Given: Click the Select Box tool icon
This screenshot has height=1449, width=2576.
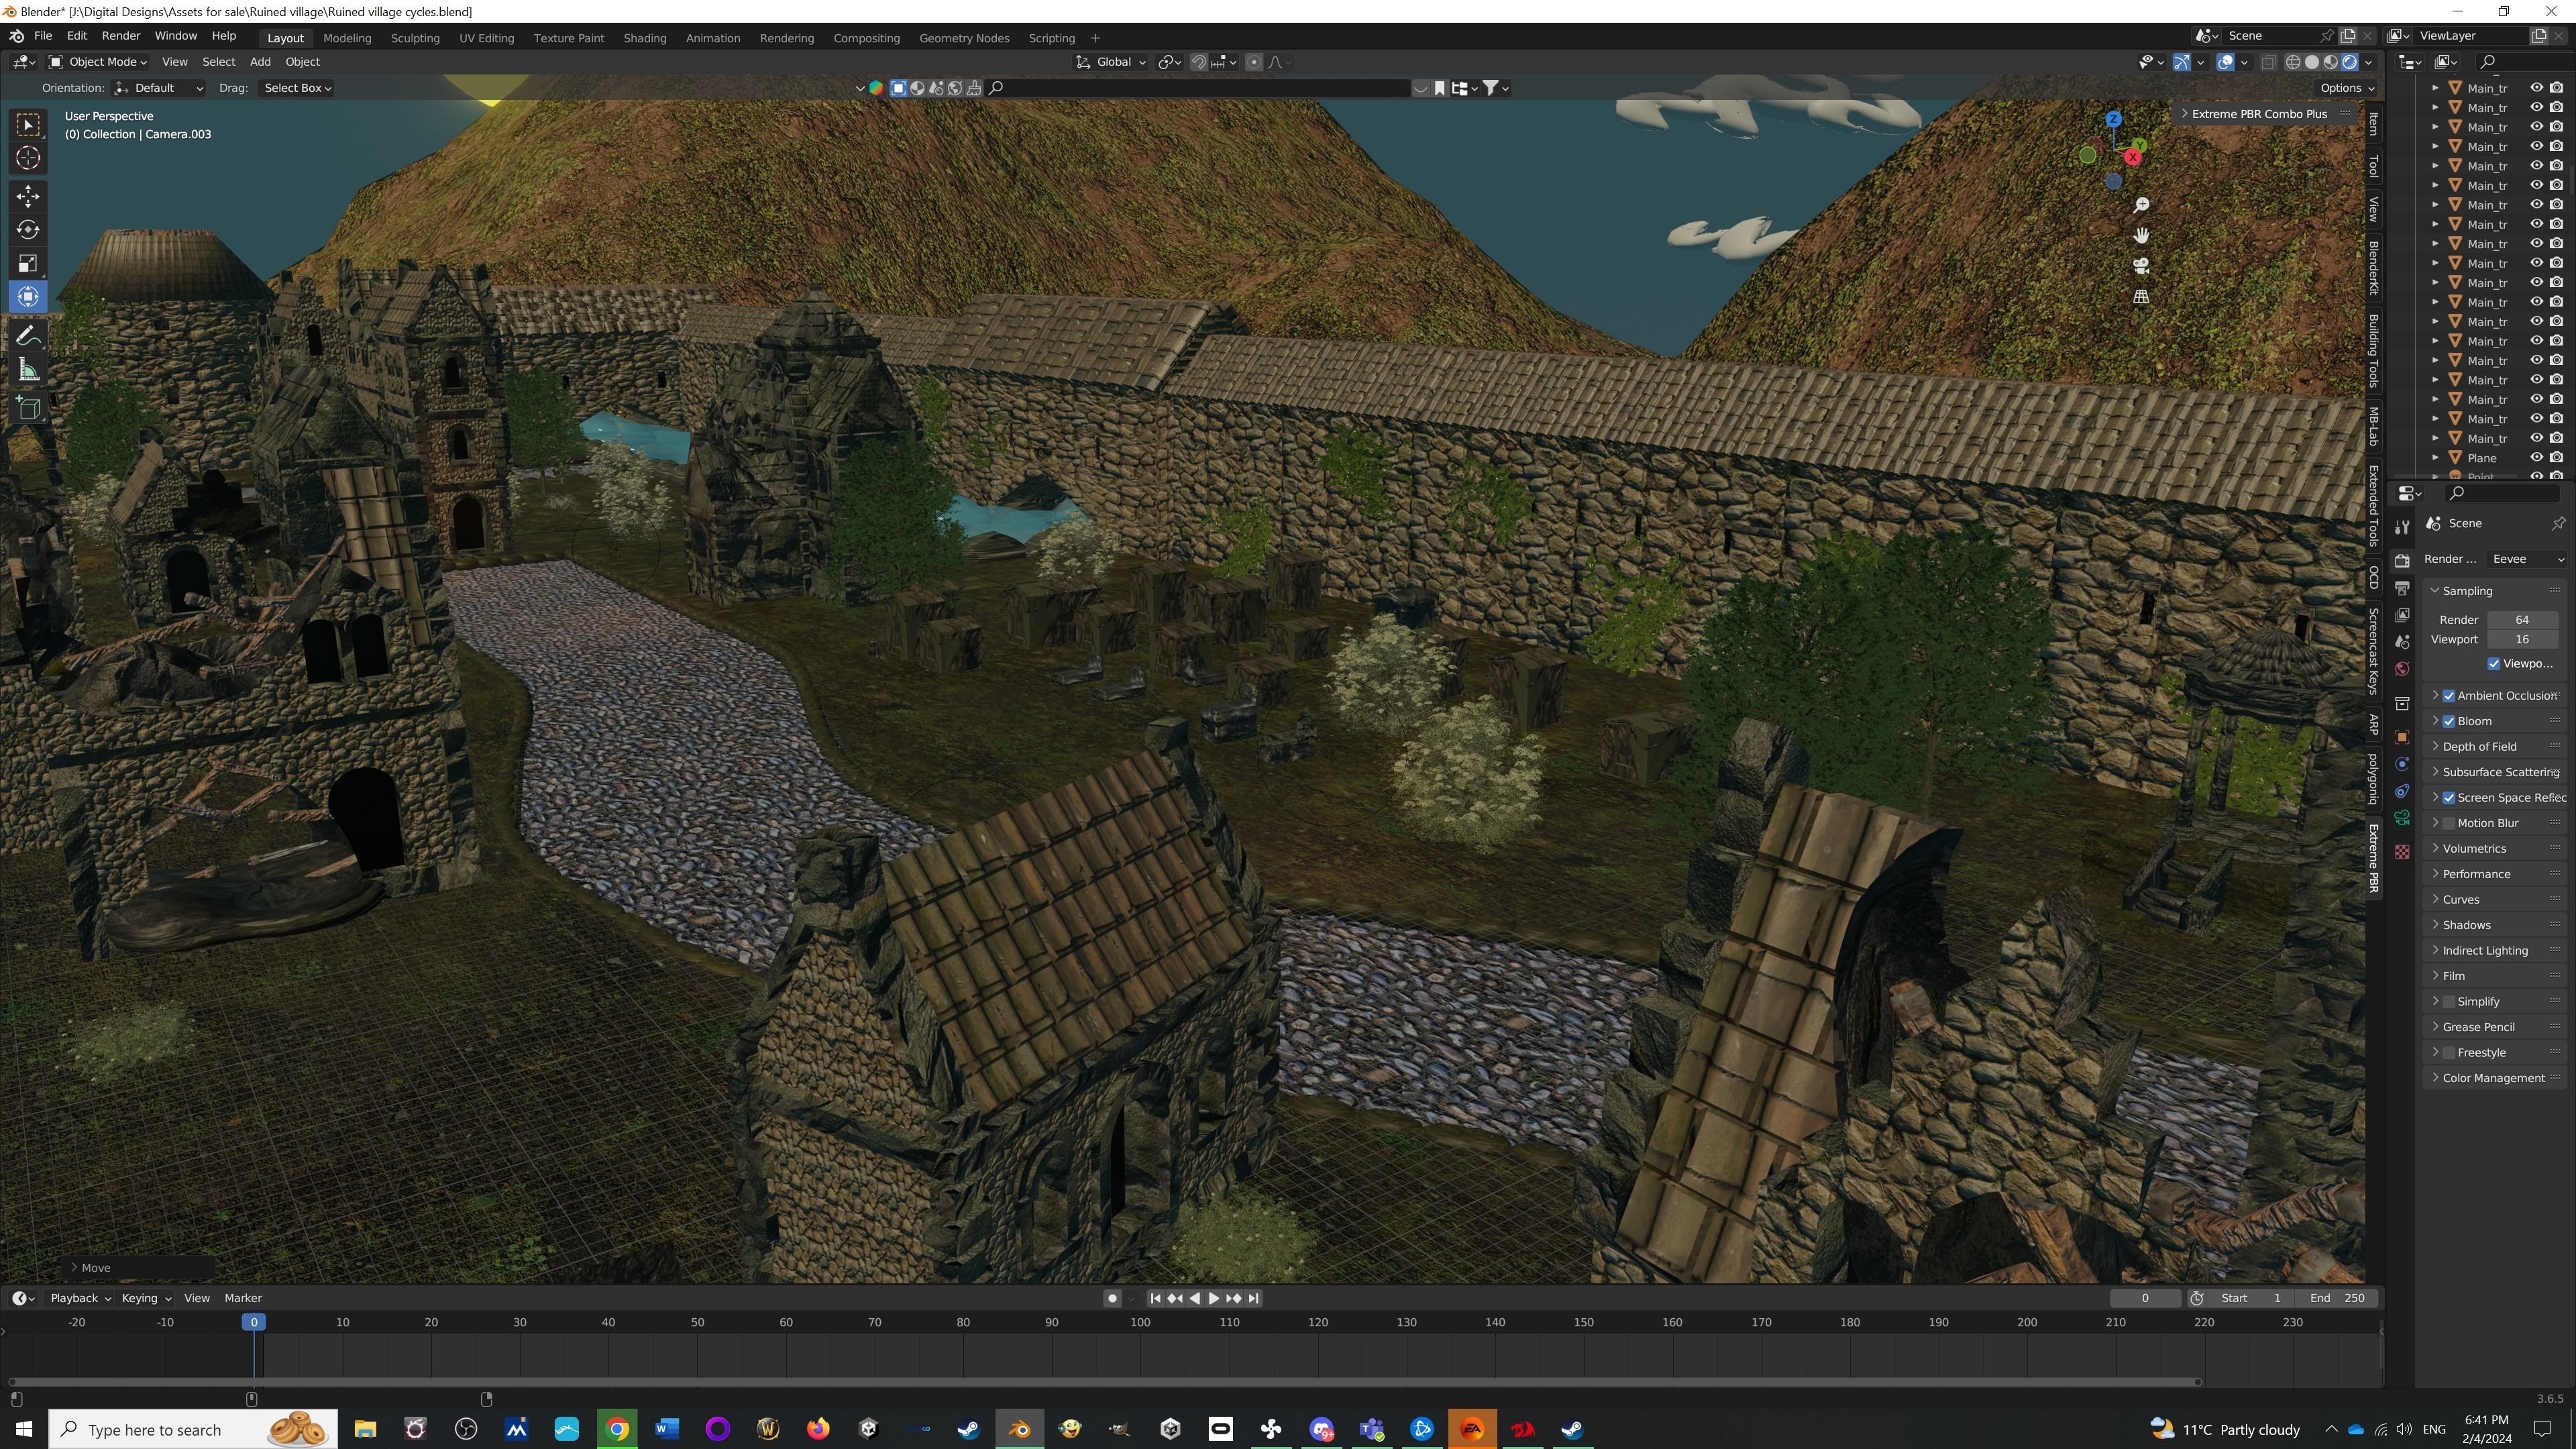Looking at the screenshot, I should pyautogui.click(x=28, y=124).
